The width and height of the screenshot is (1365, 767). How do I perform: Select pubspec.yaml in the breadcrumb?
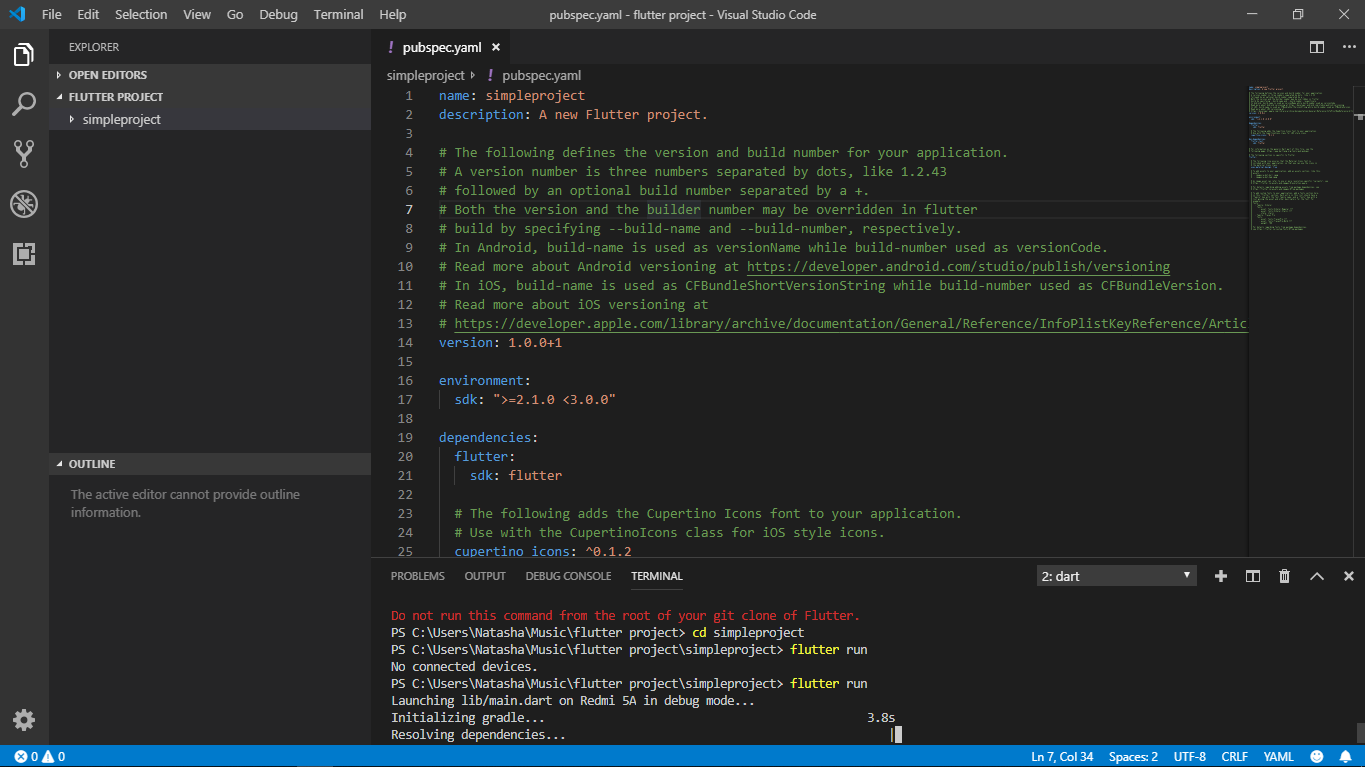[541, 75]
